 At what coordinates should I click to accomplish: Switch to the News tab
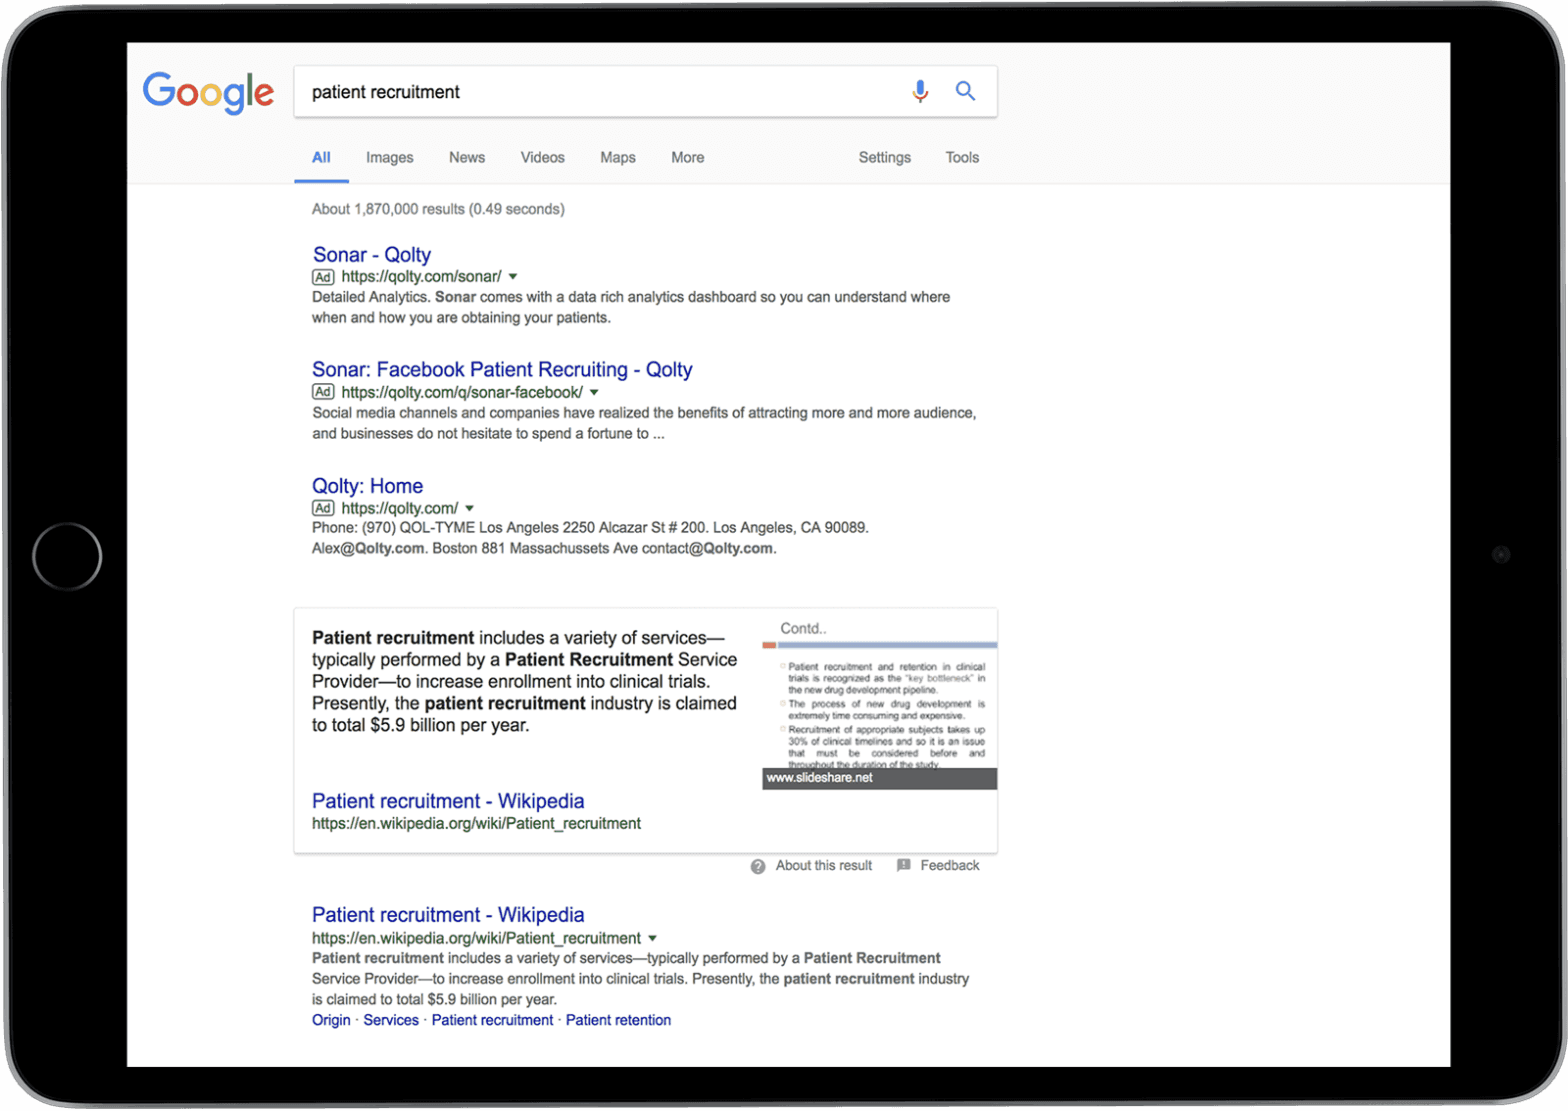[467, 158]
